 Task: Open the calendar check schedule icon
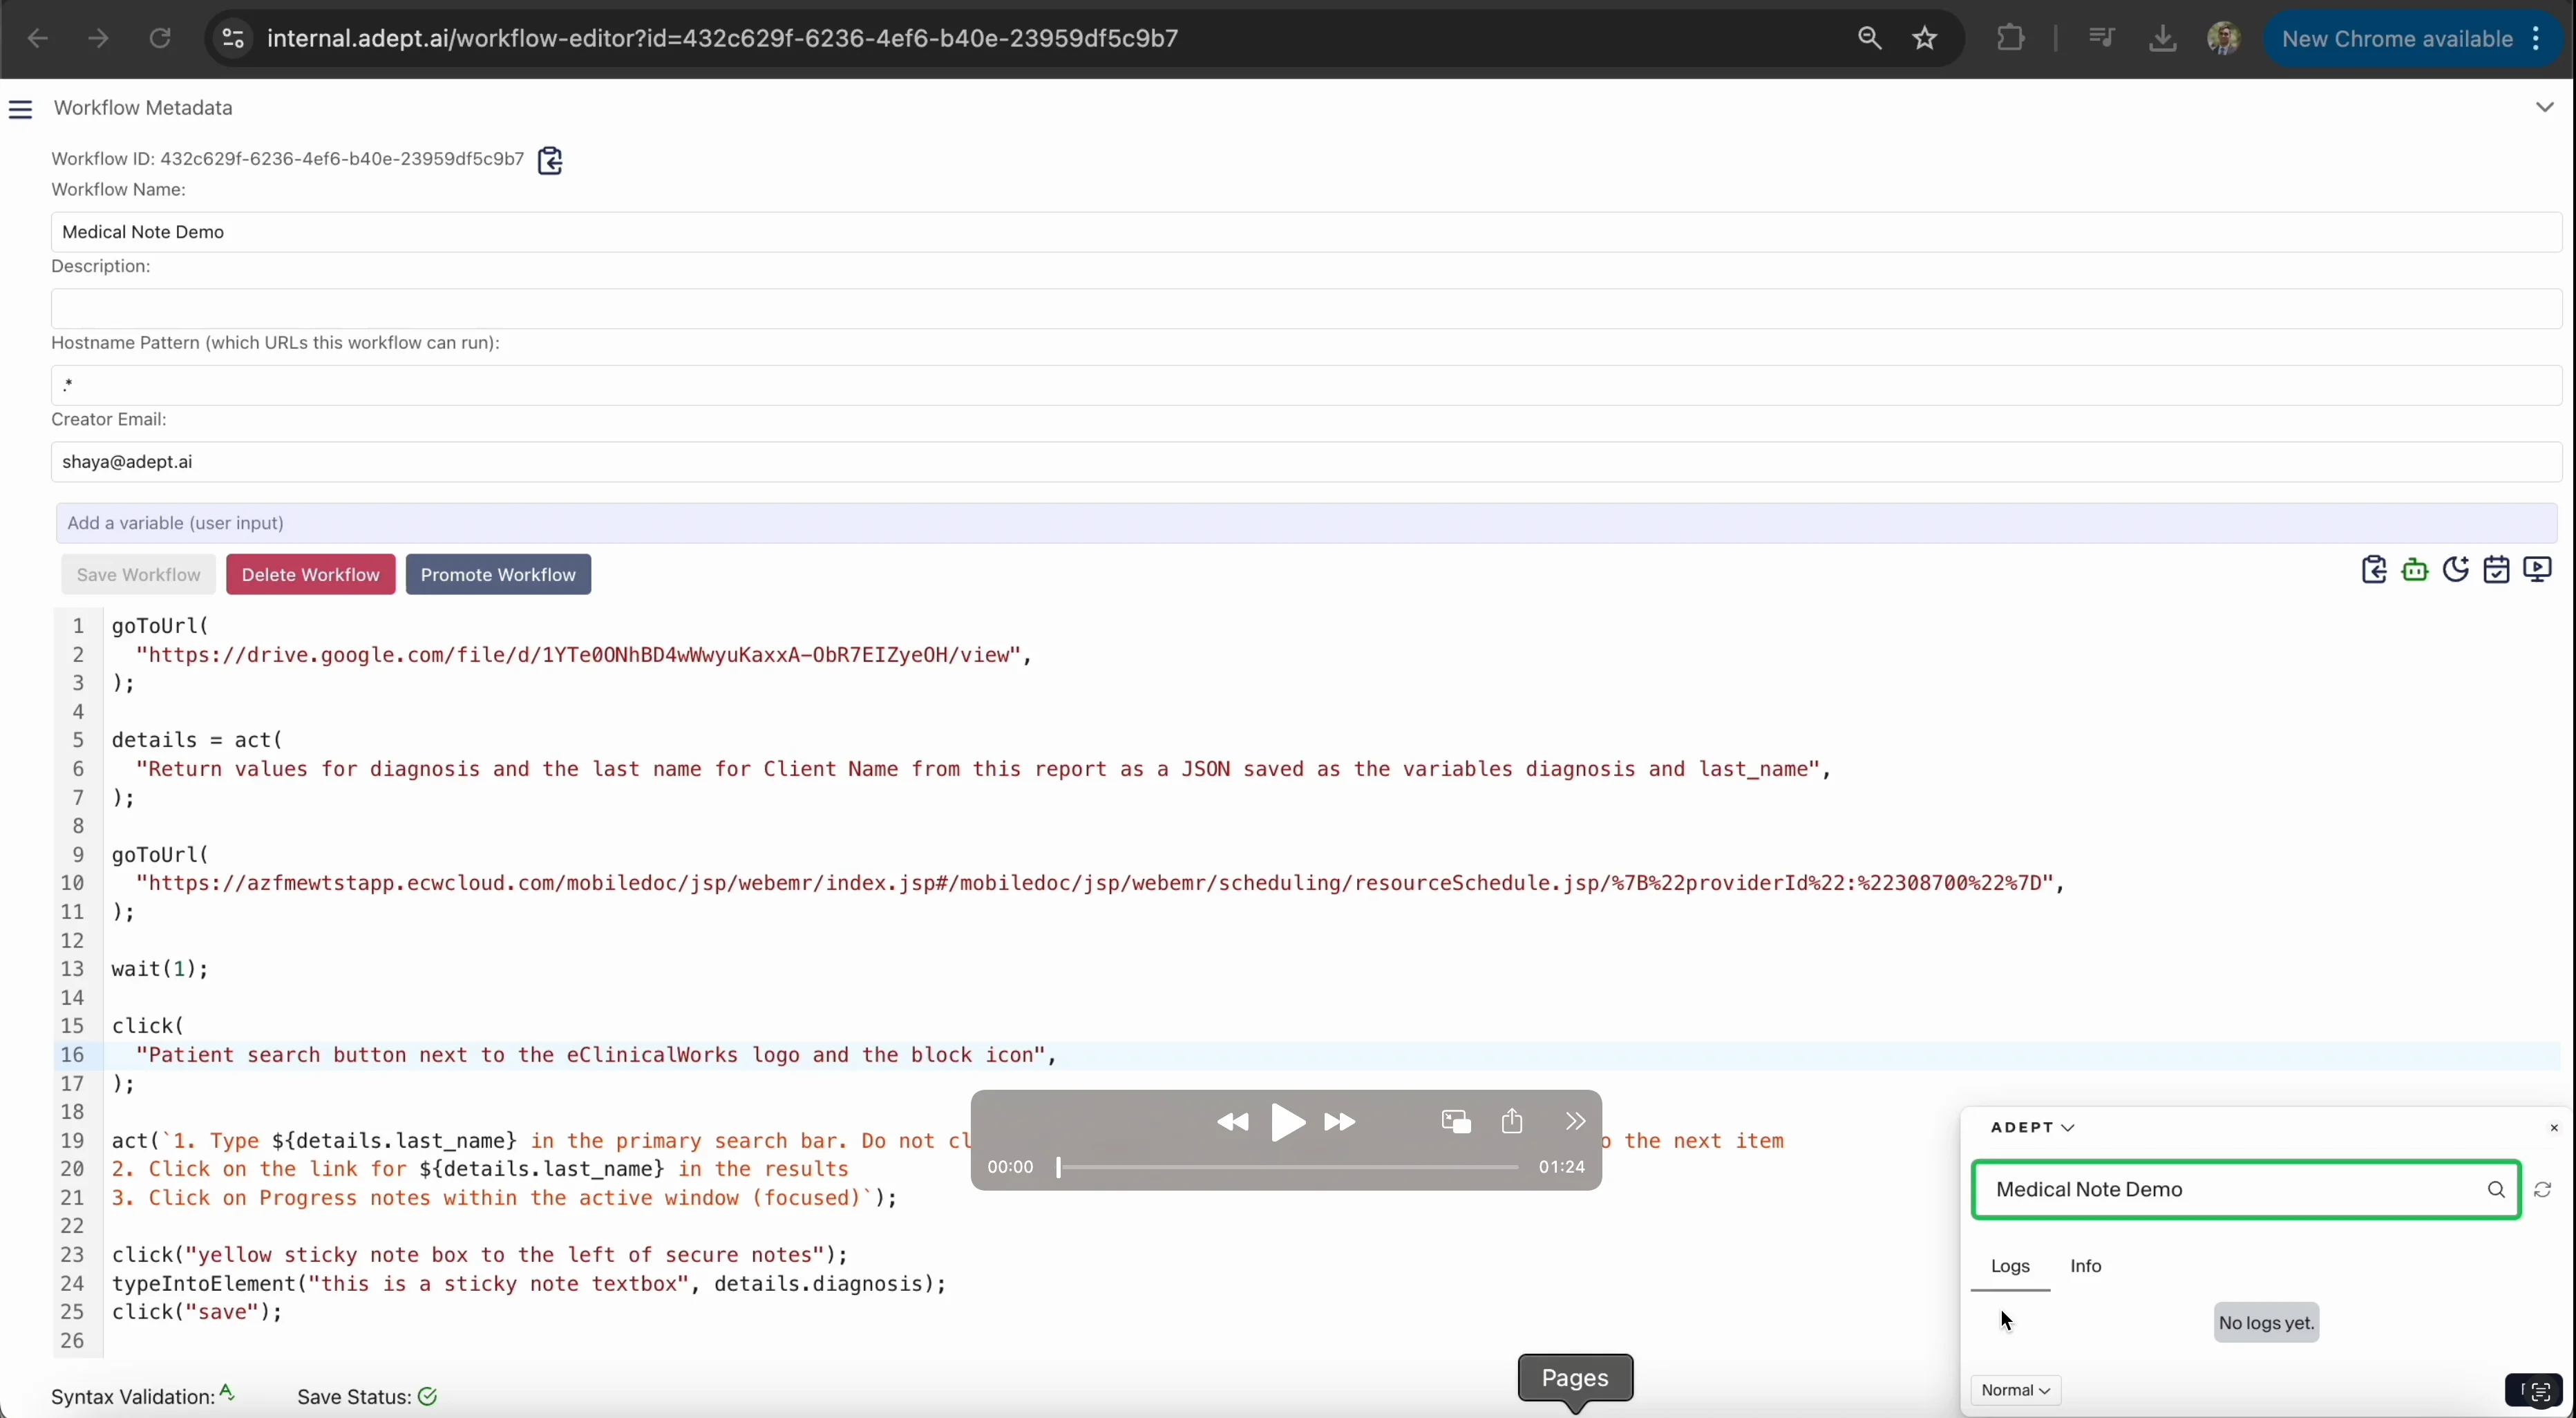[x=2497, y=570]
